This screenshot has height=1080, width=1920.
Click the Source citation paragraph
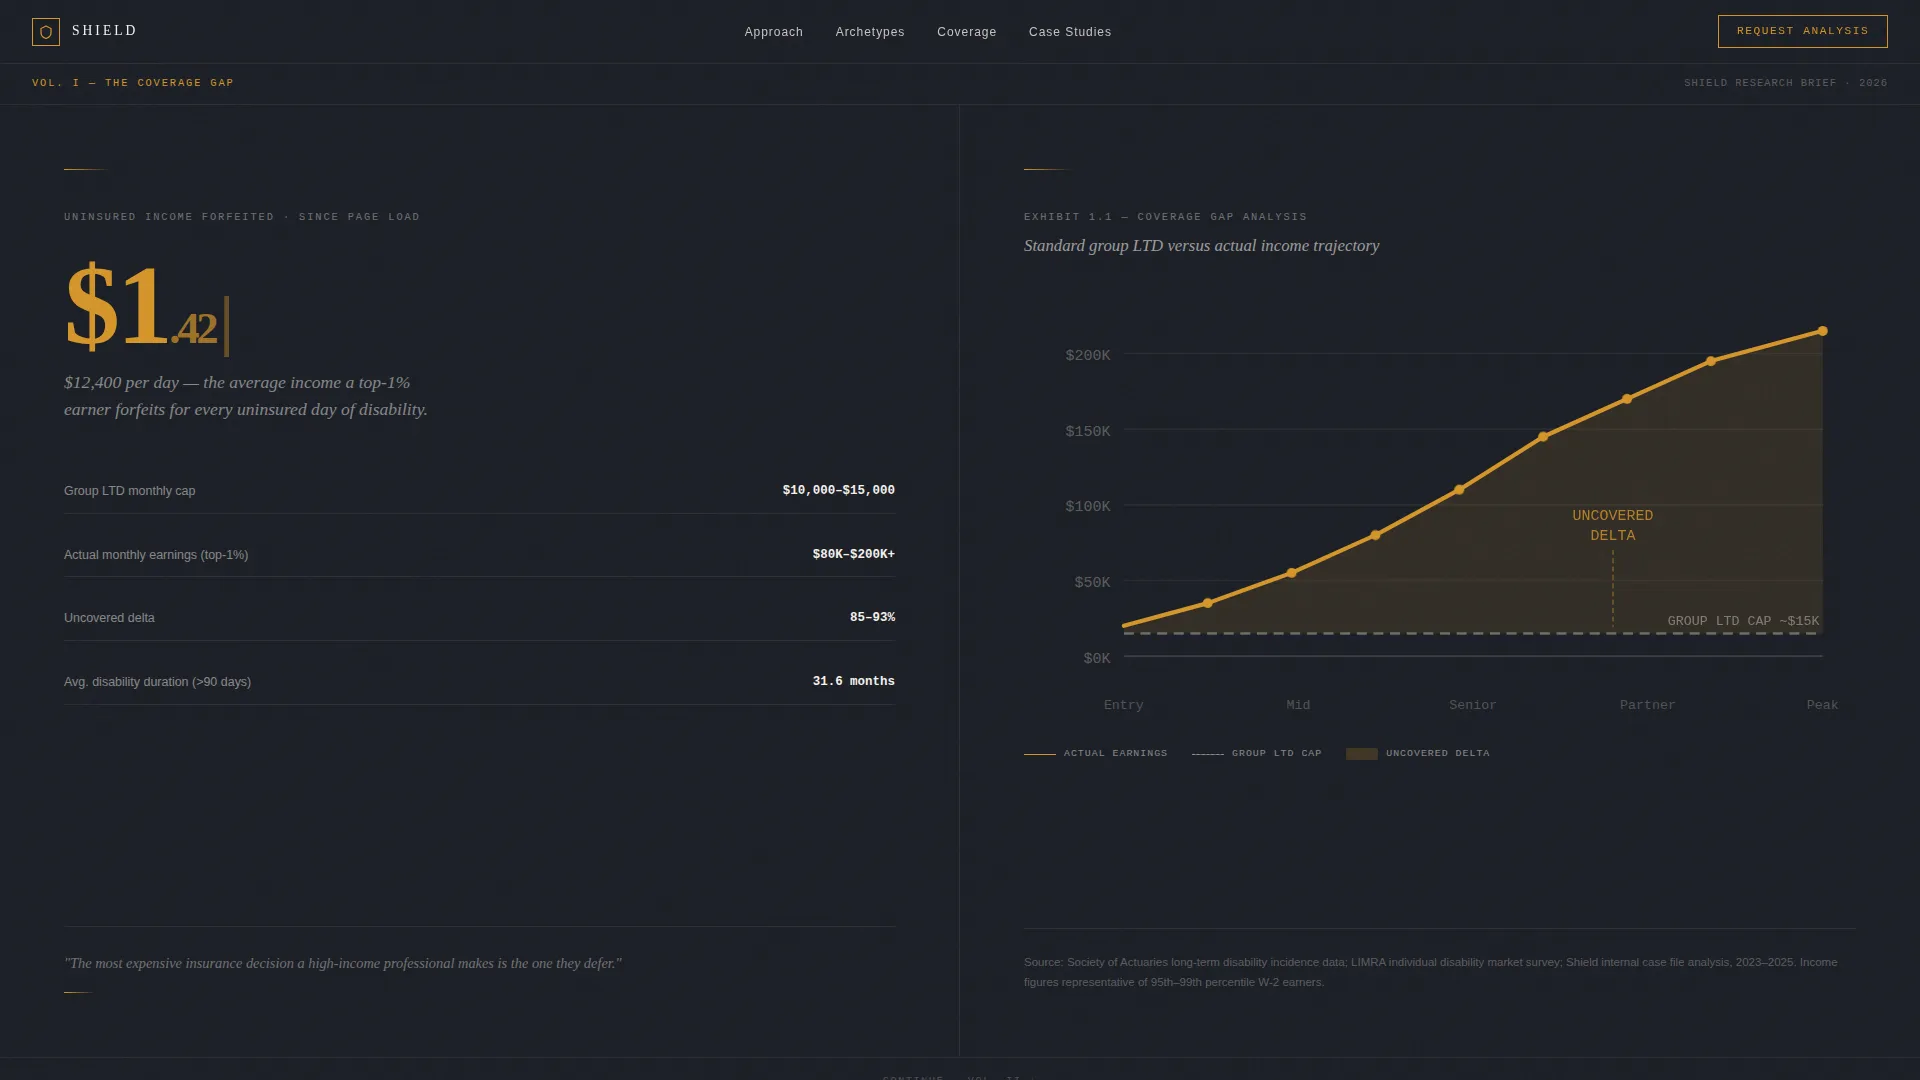pos(1430,972)
